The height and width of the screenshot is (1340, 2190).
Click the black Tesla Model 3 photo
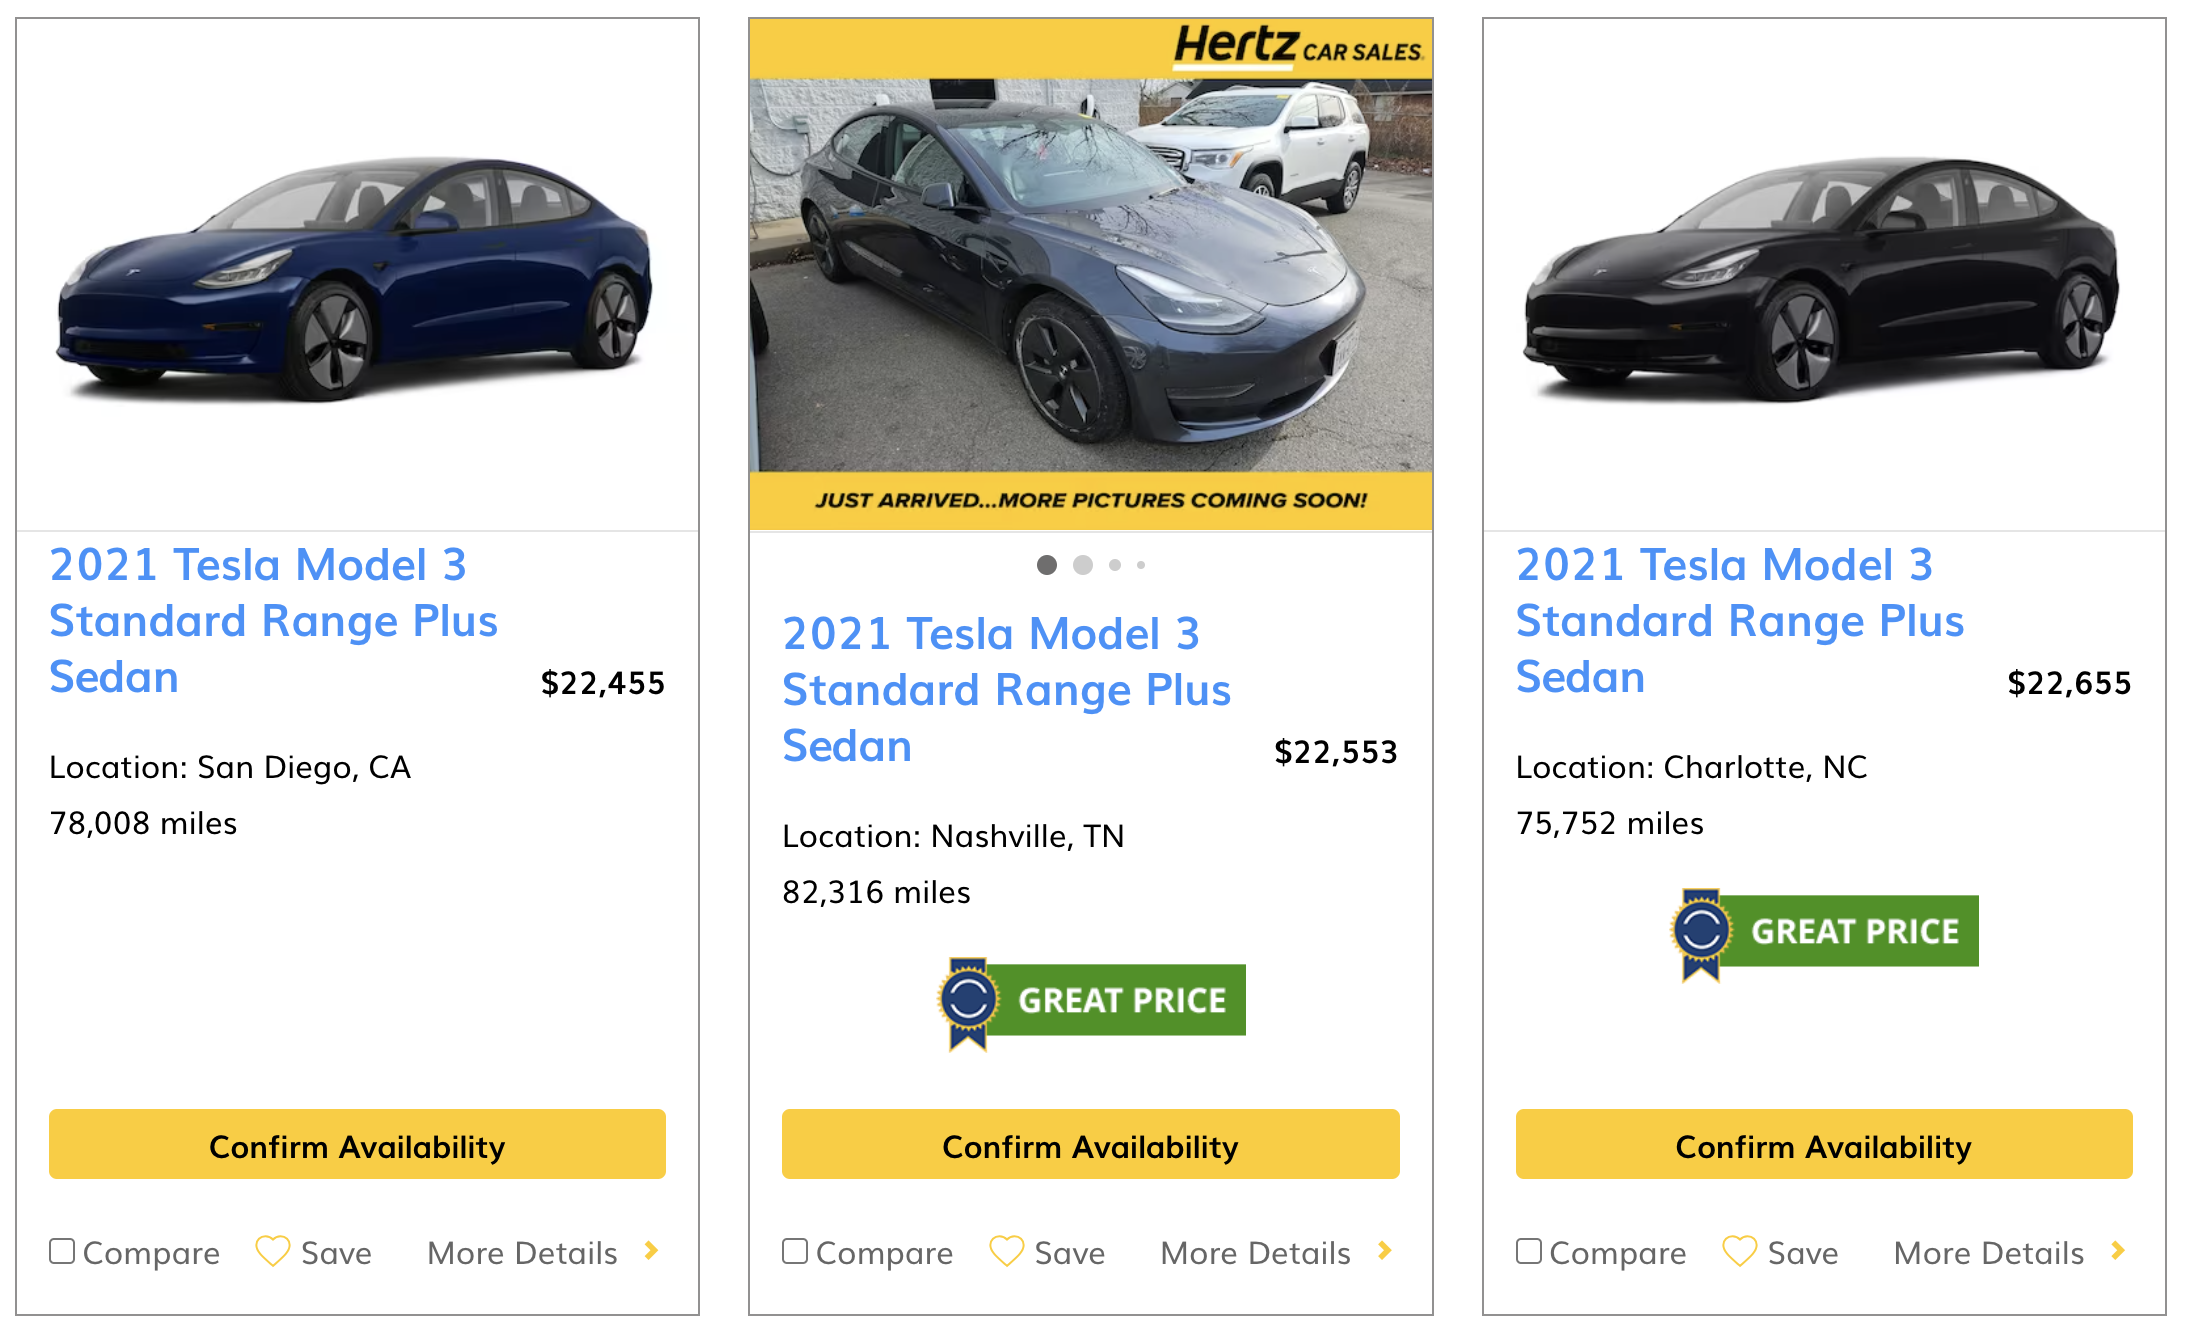(x=1823, y=280)
